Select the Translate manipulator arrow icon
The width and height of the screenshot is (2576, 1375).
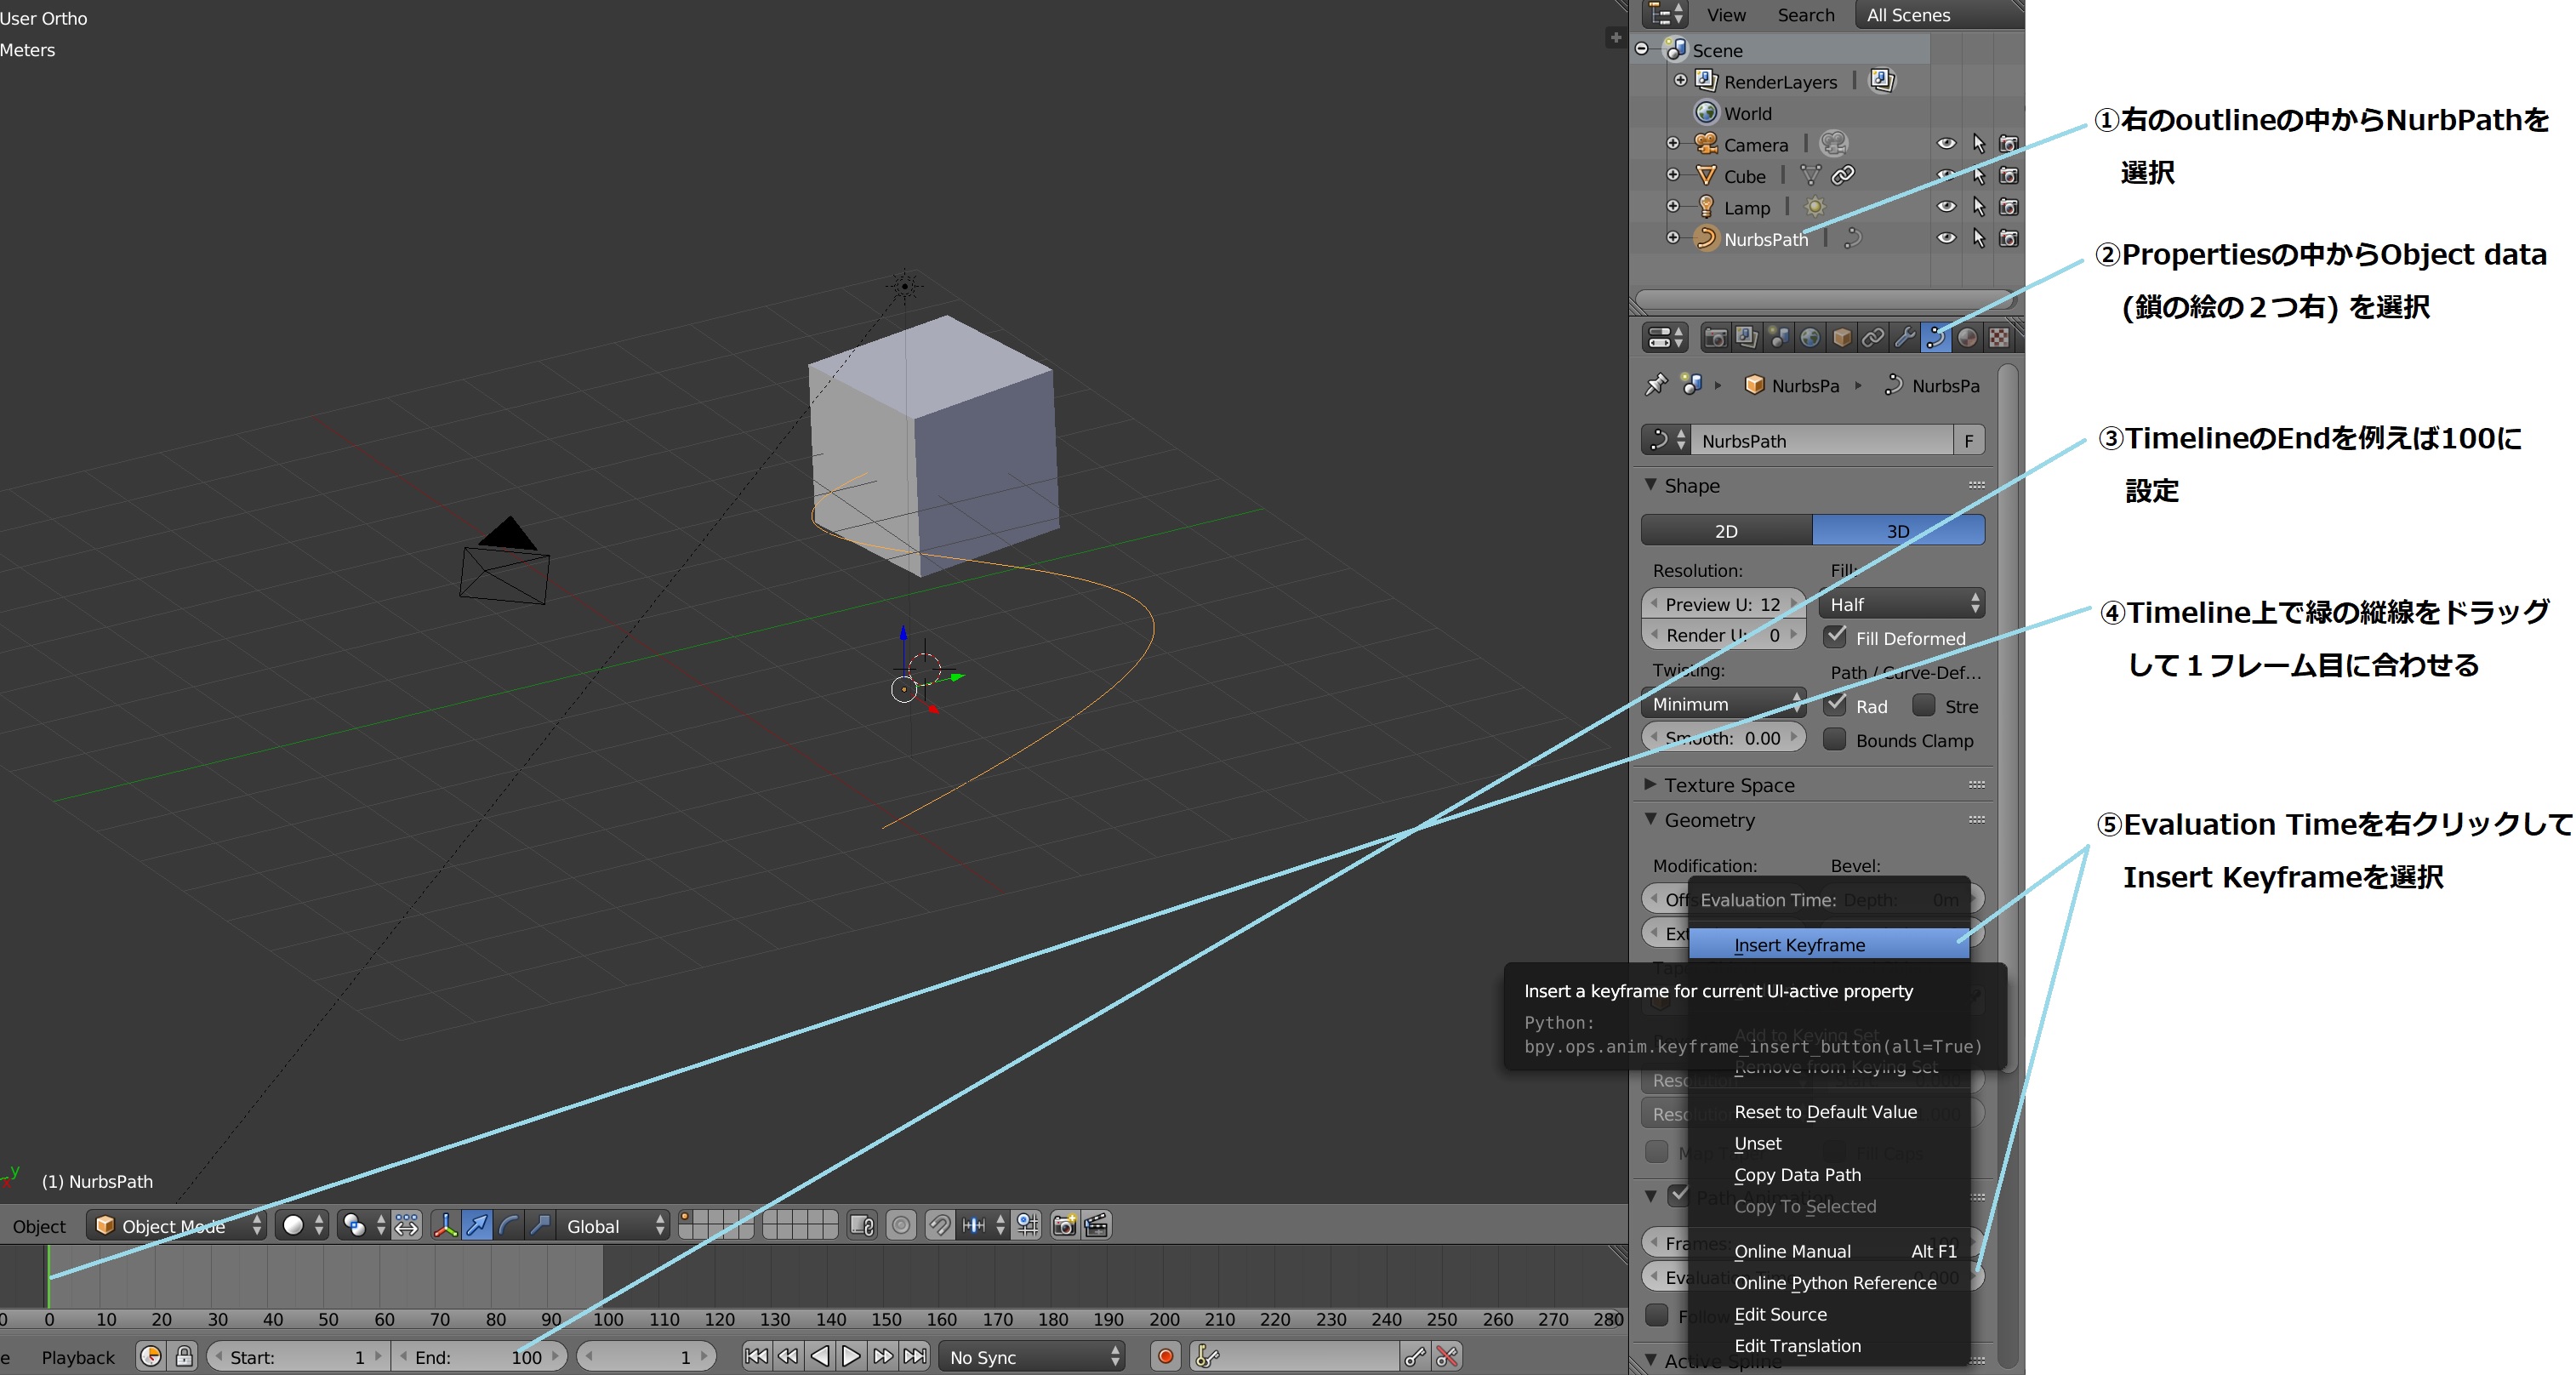tap(478, 1225)
